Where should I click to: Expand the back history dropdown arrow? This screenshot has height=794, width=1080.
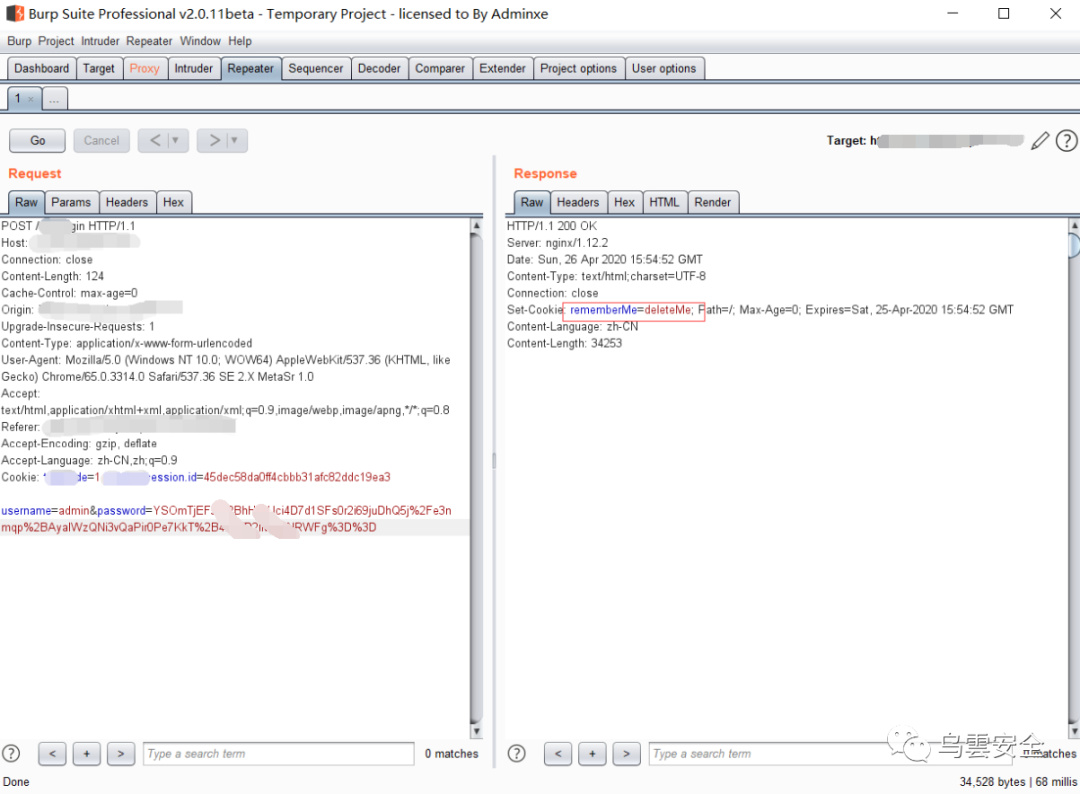176,140
